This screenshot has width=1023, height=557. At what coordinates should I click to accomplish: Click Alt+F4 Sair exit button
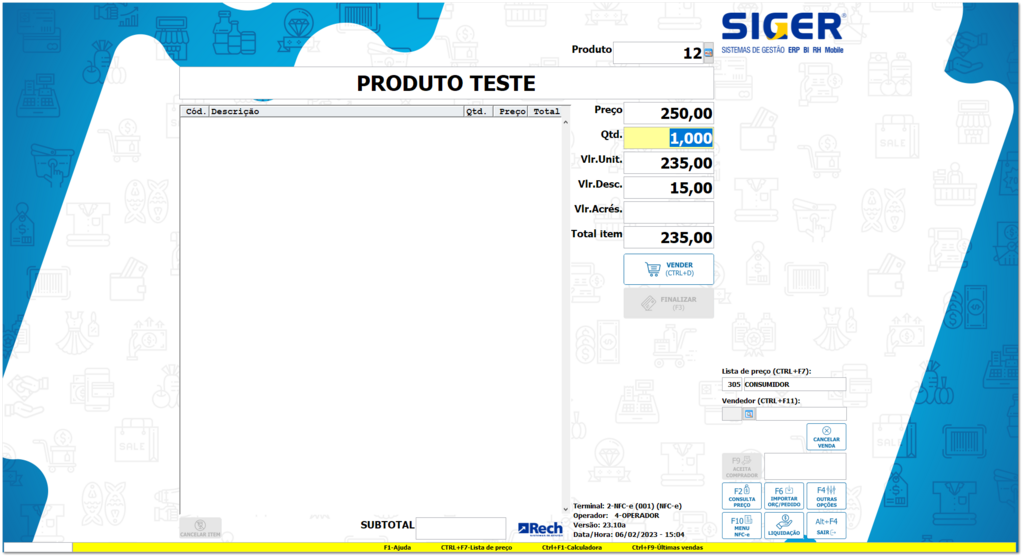pos(826,526)
